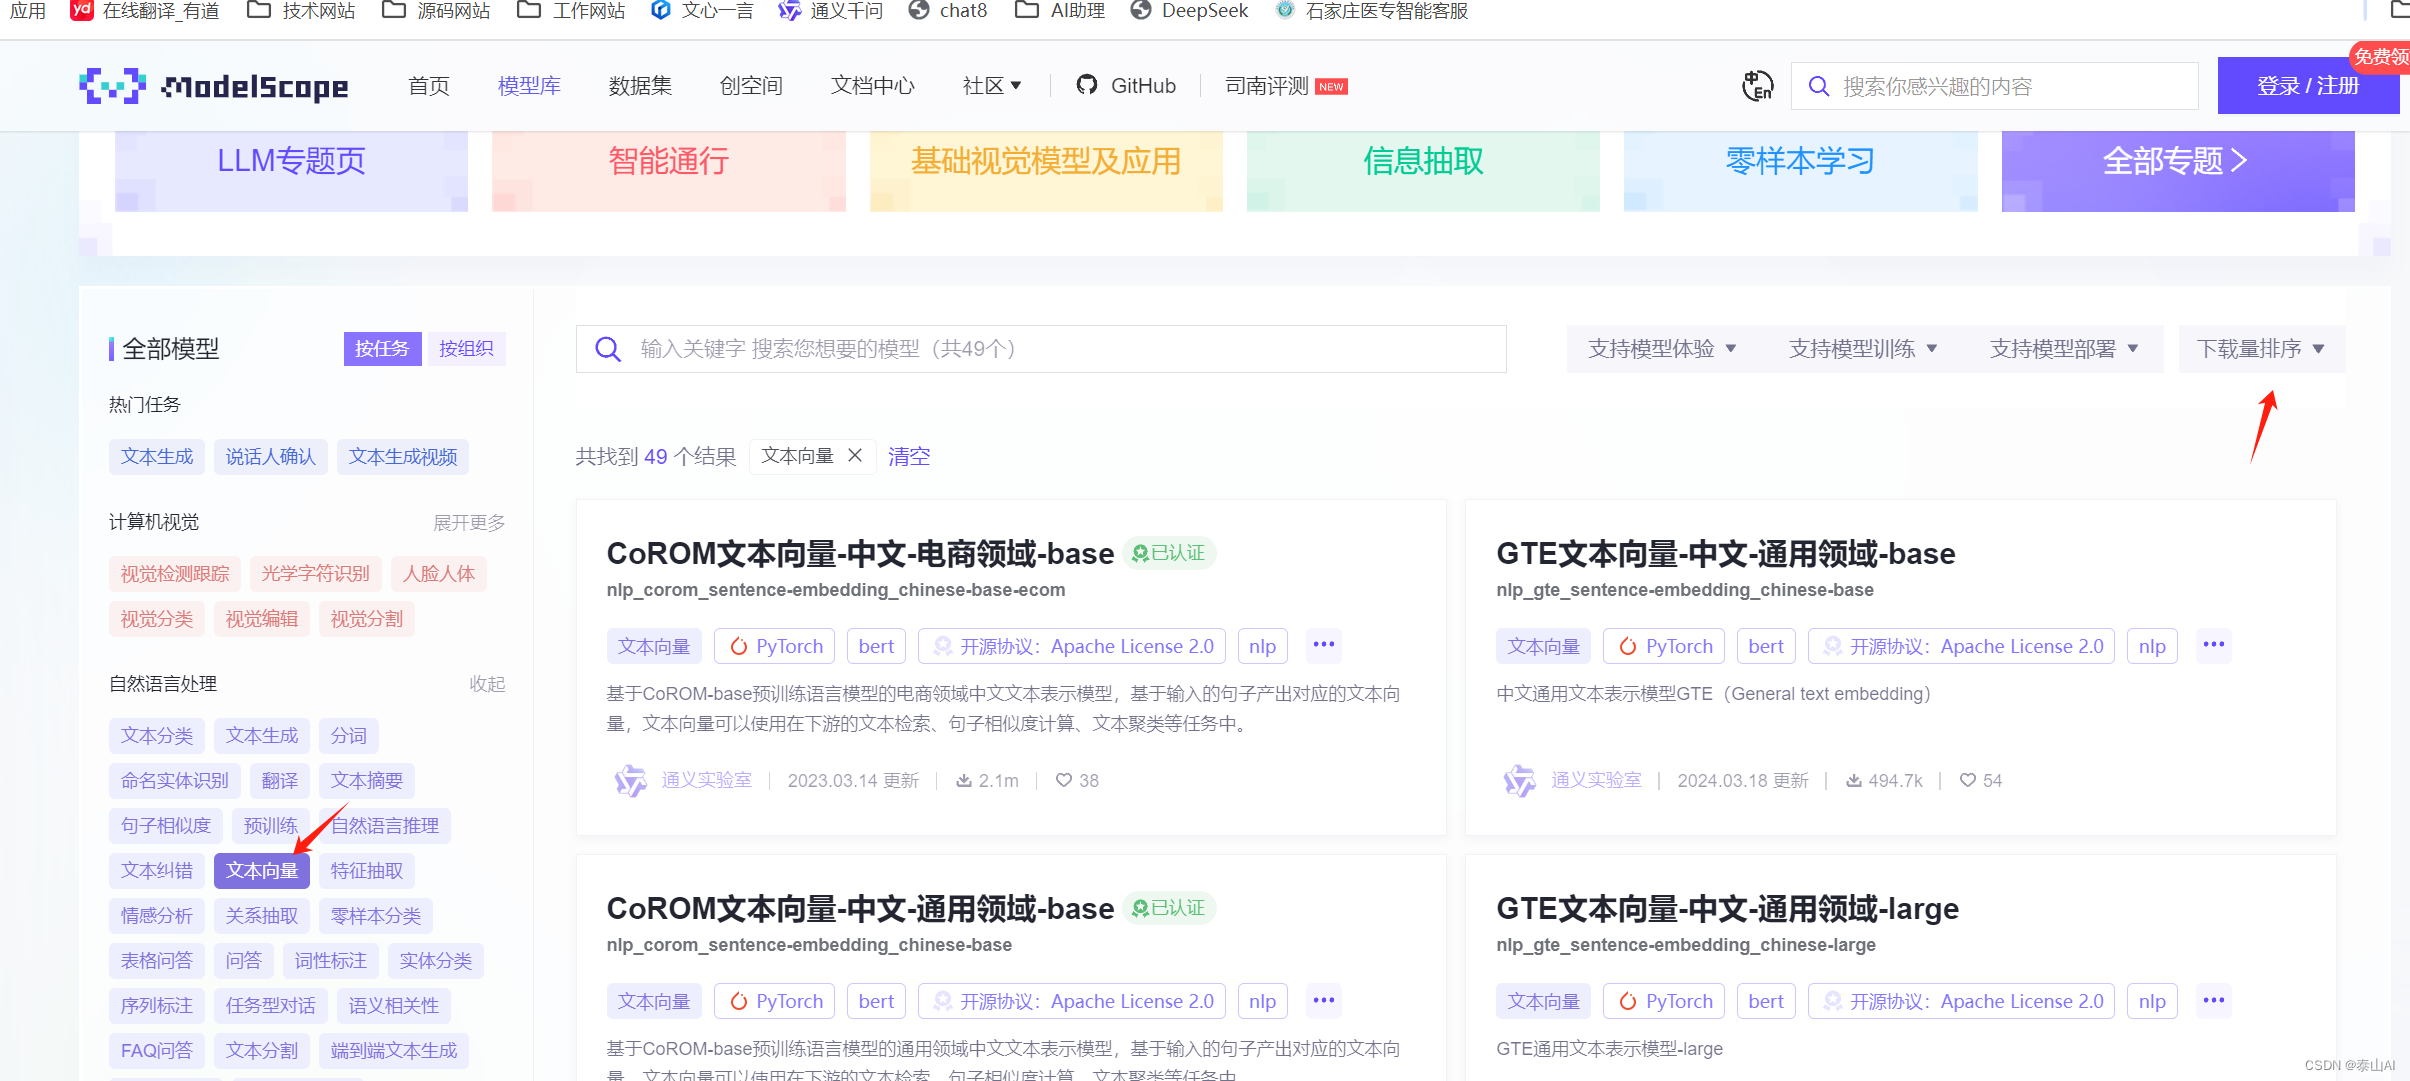The width and height of the screenshot is (2410, 1081).
Task: Open the 在线翻译_有道 bookmark
Action: click(x=145, y=11)
